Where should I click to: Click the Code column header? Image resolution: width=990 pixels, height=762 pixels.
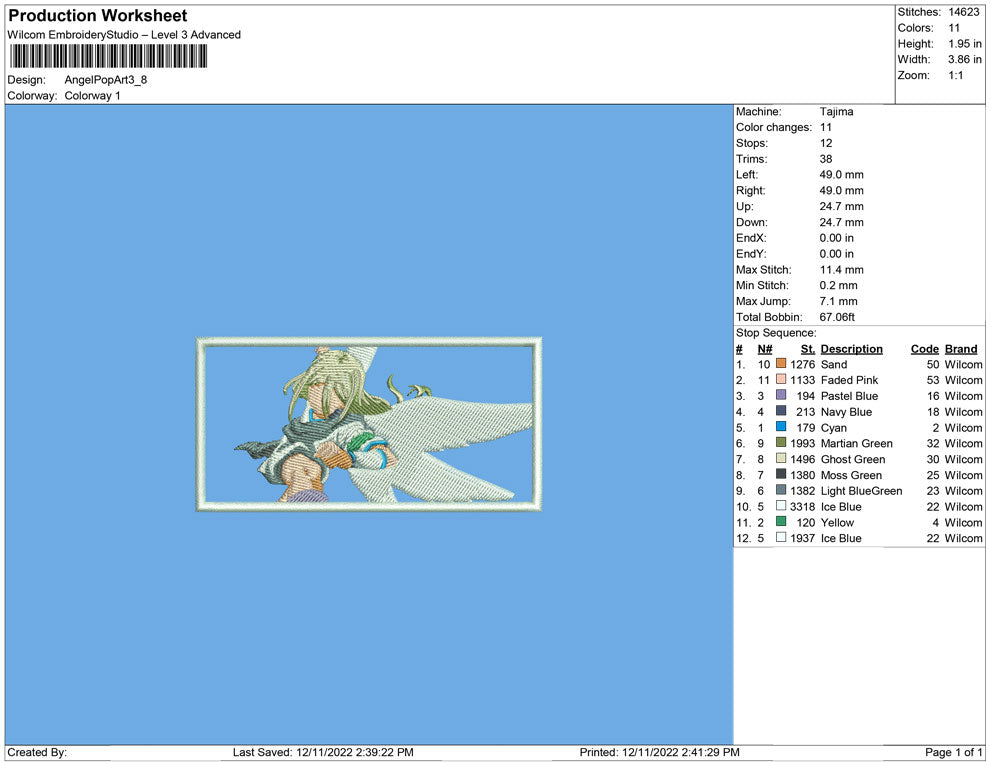(924, 349)
